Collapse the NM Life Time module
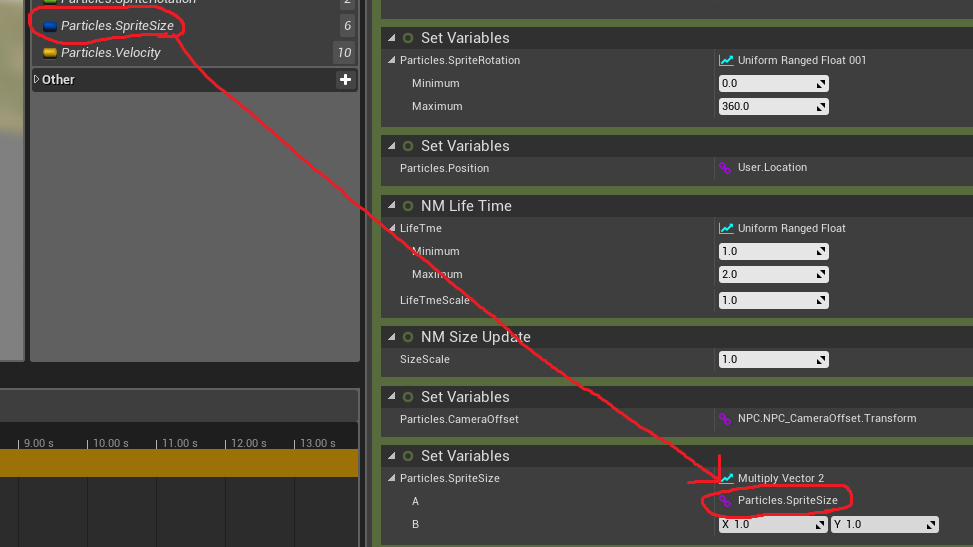973x547 pixels. 392,206
